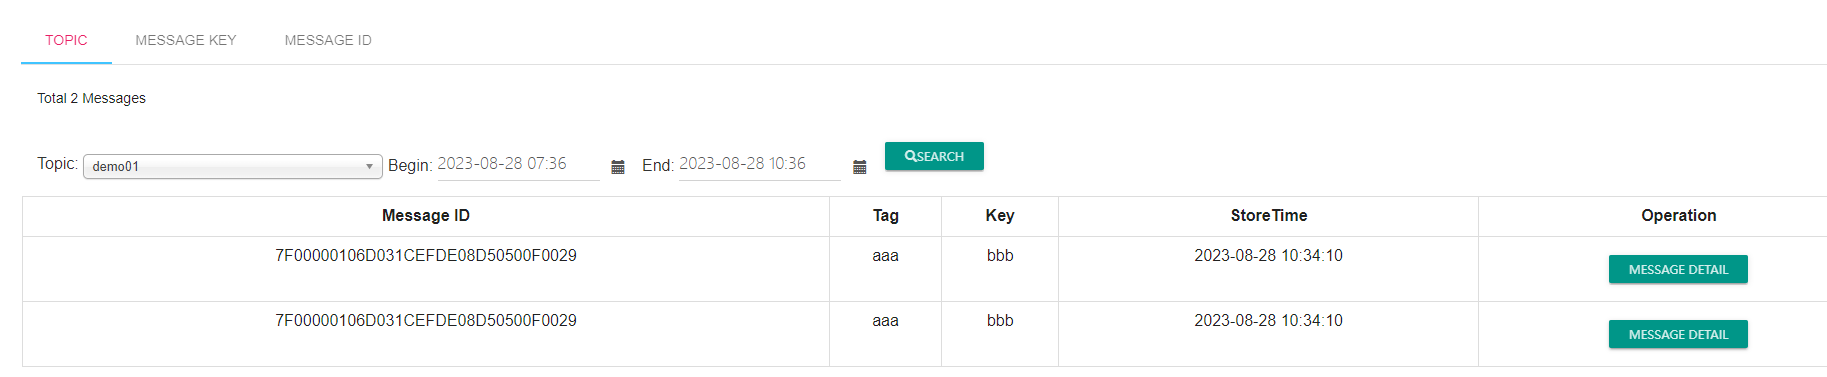The image size is (1827, 377).
Task: Expand the demo01 topic dropdown
Action: (x=233, y=166)
